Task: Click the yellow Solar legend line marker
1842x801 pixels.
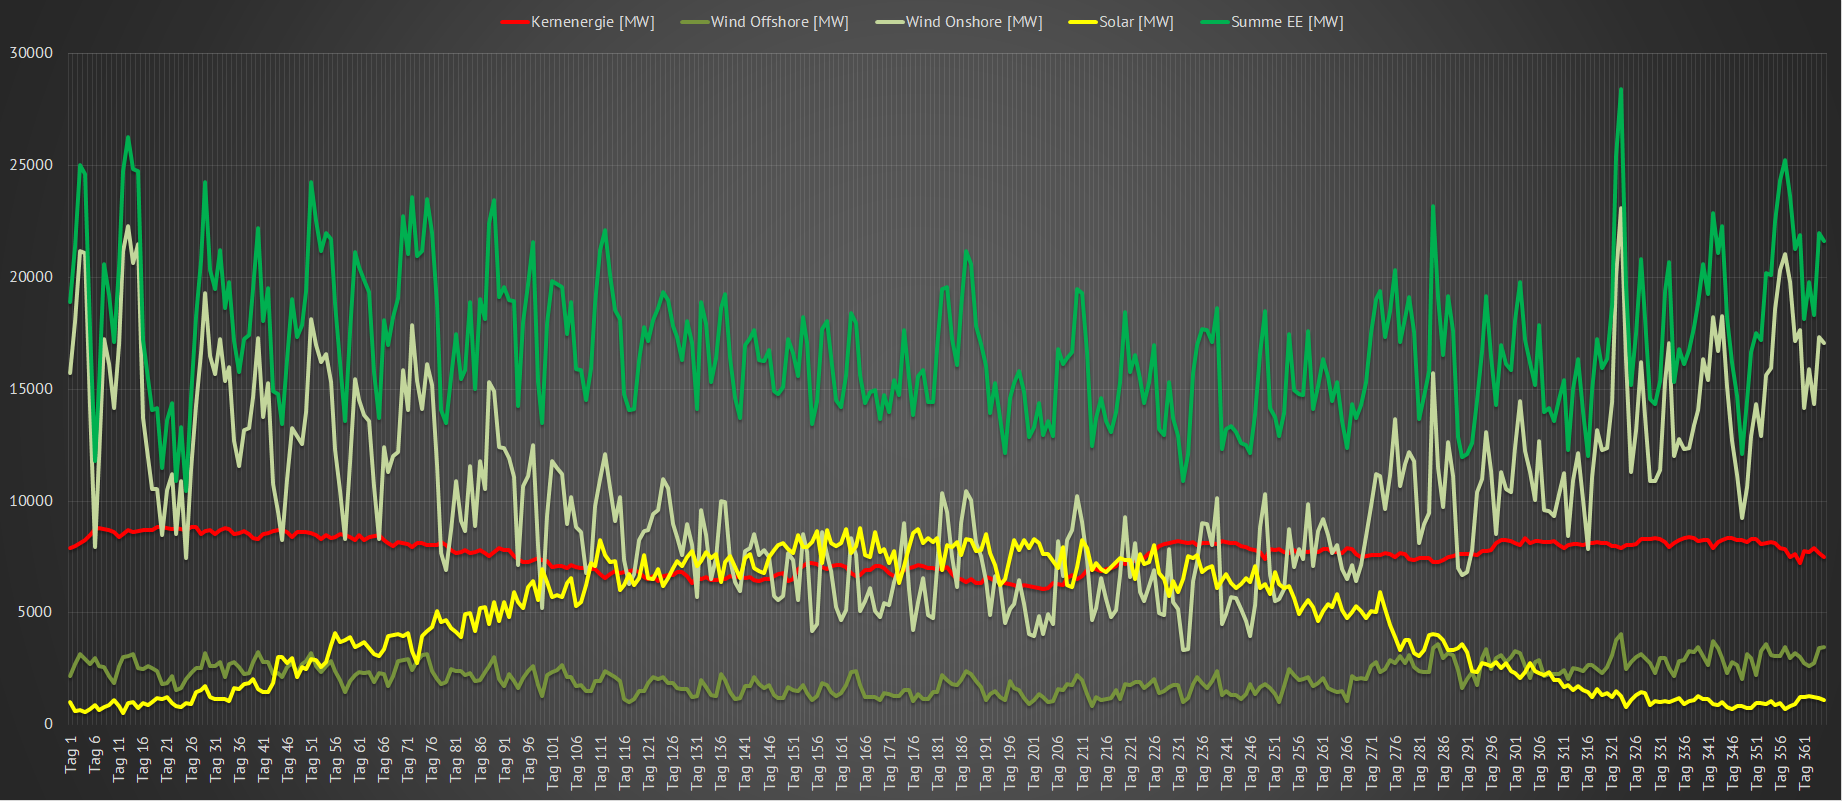Action: 1083,22
